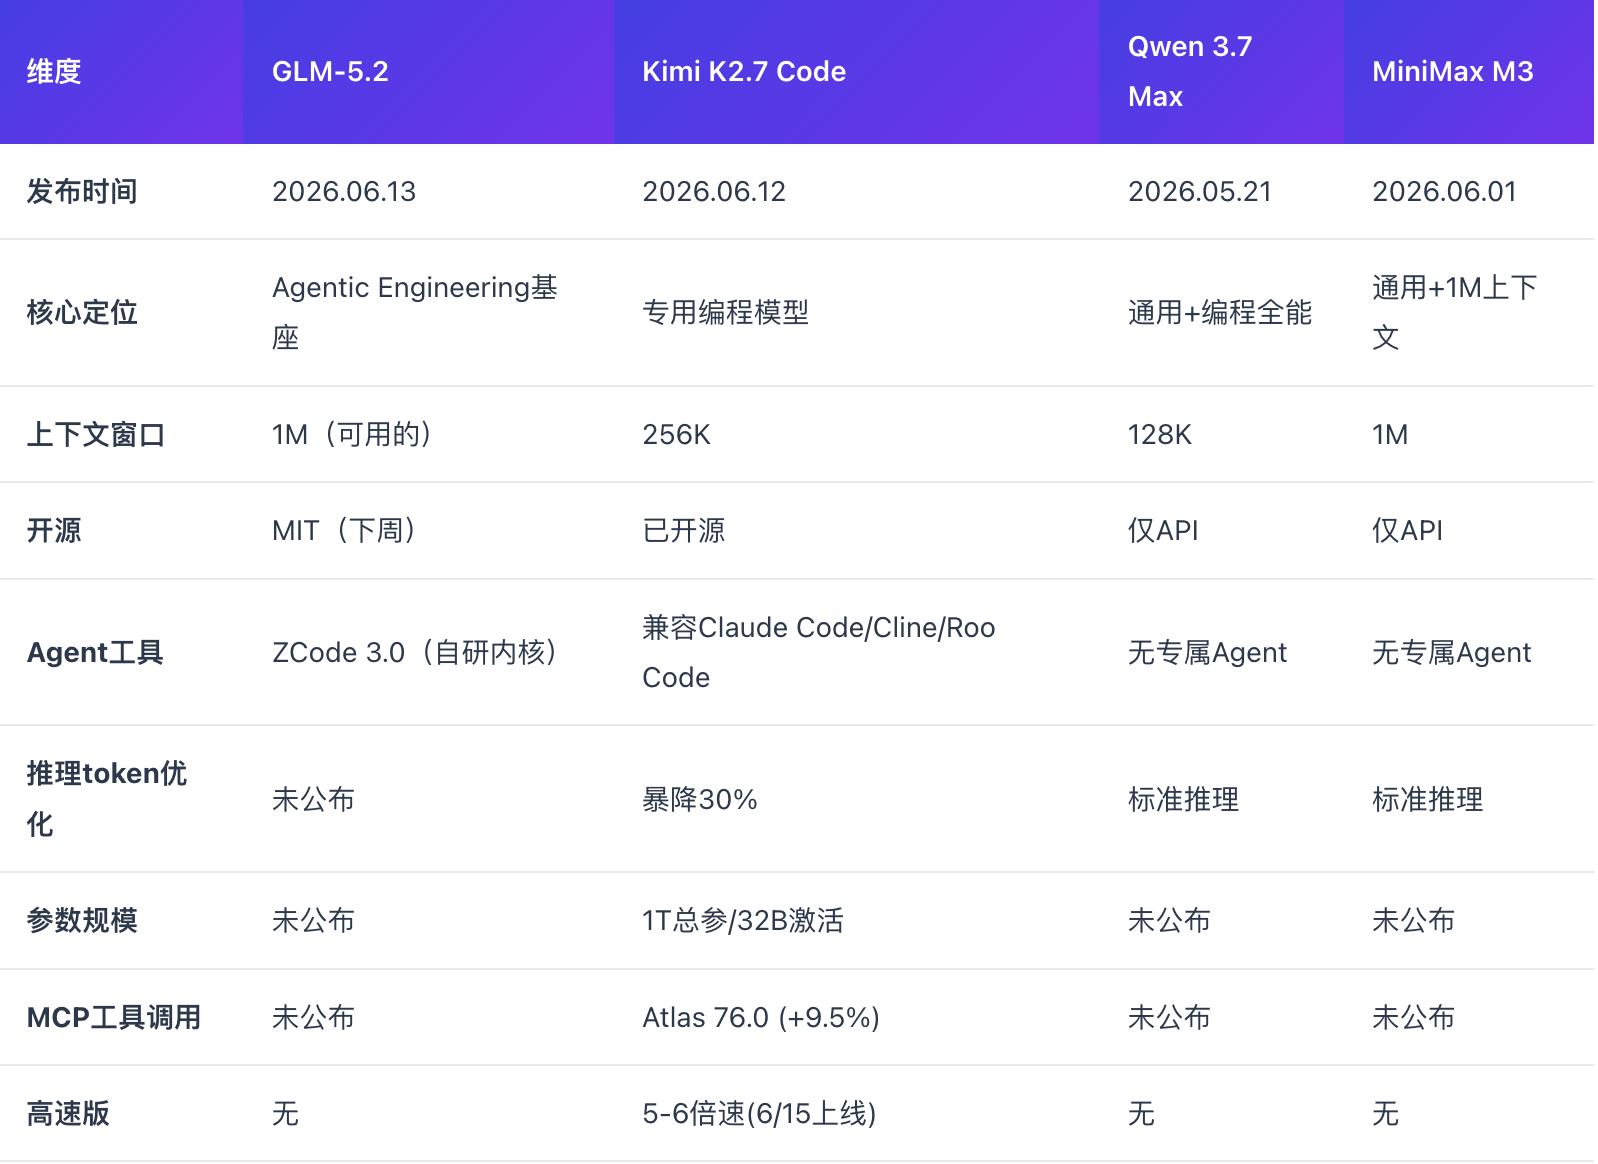Select Qwen 3.7 Max's 未公布 in the MCP工具调用 row
The height and width of the screenshot is (1164, 1598).
[x=1170, y=1018]
